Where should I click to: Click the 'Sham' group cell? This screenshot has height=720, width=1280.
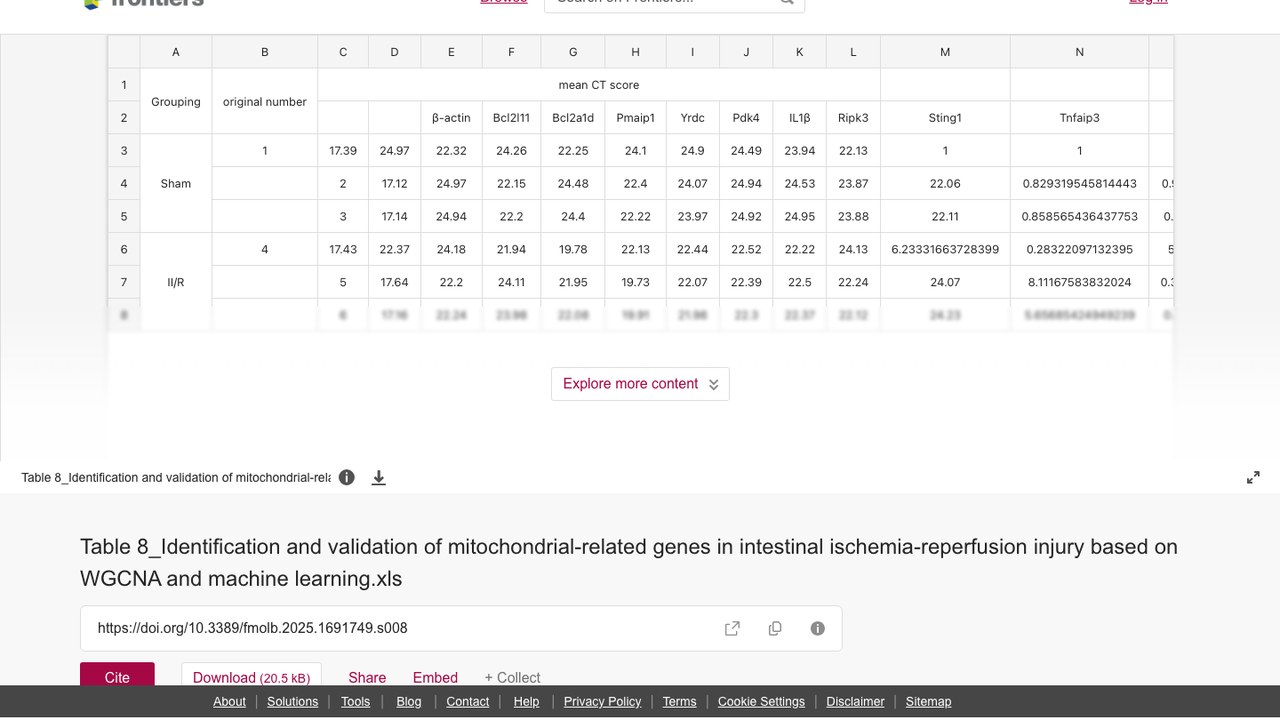(176, 184)
